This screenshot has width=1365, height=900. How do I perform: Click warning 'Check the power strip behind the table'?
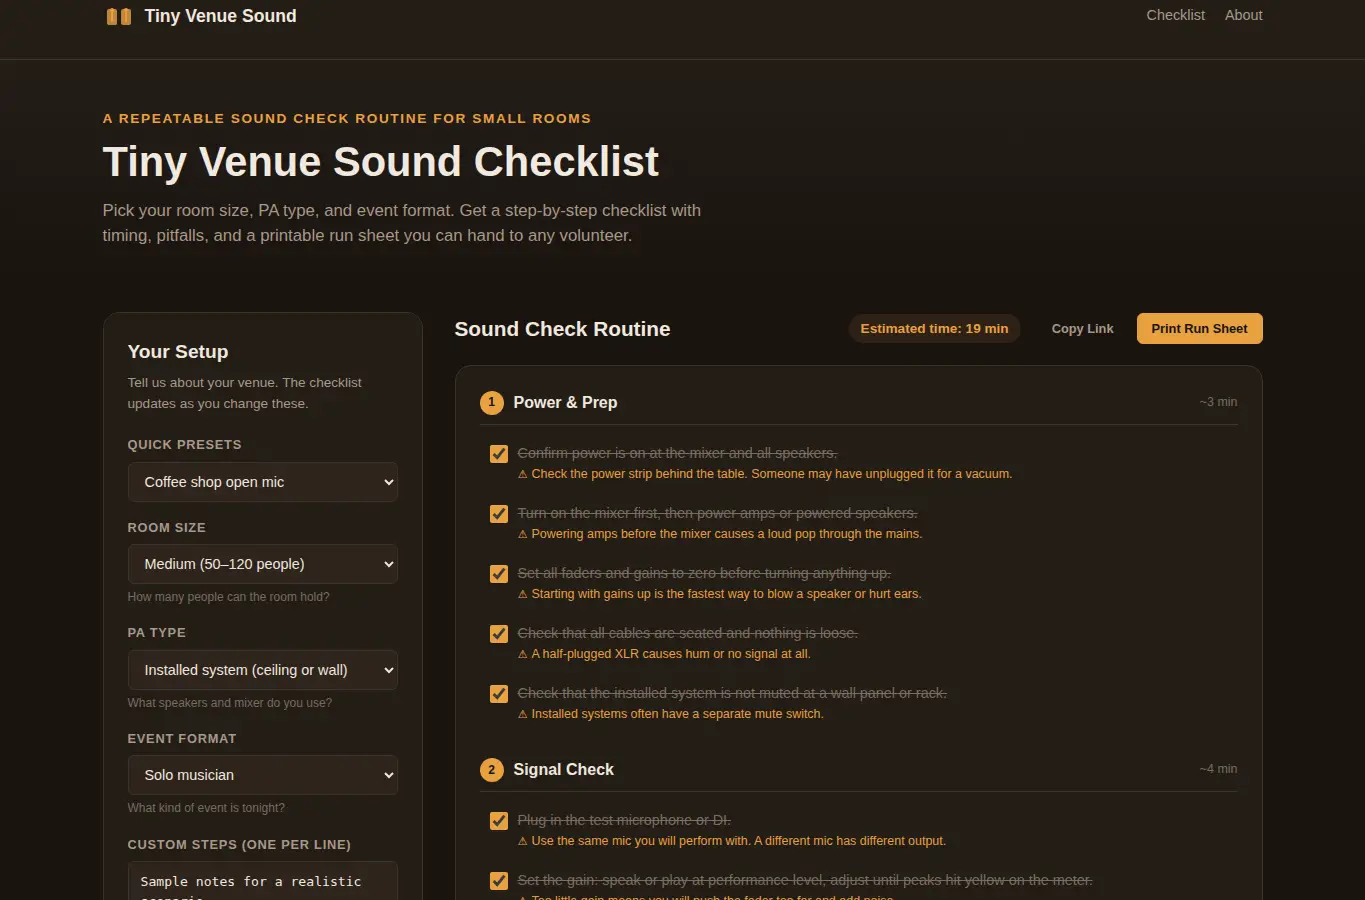[x=765, y=474]
